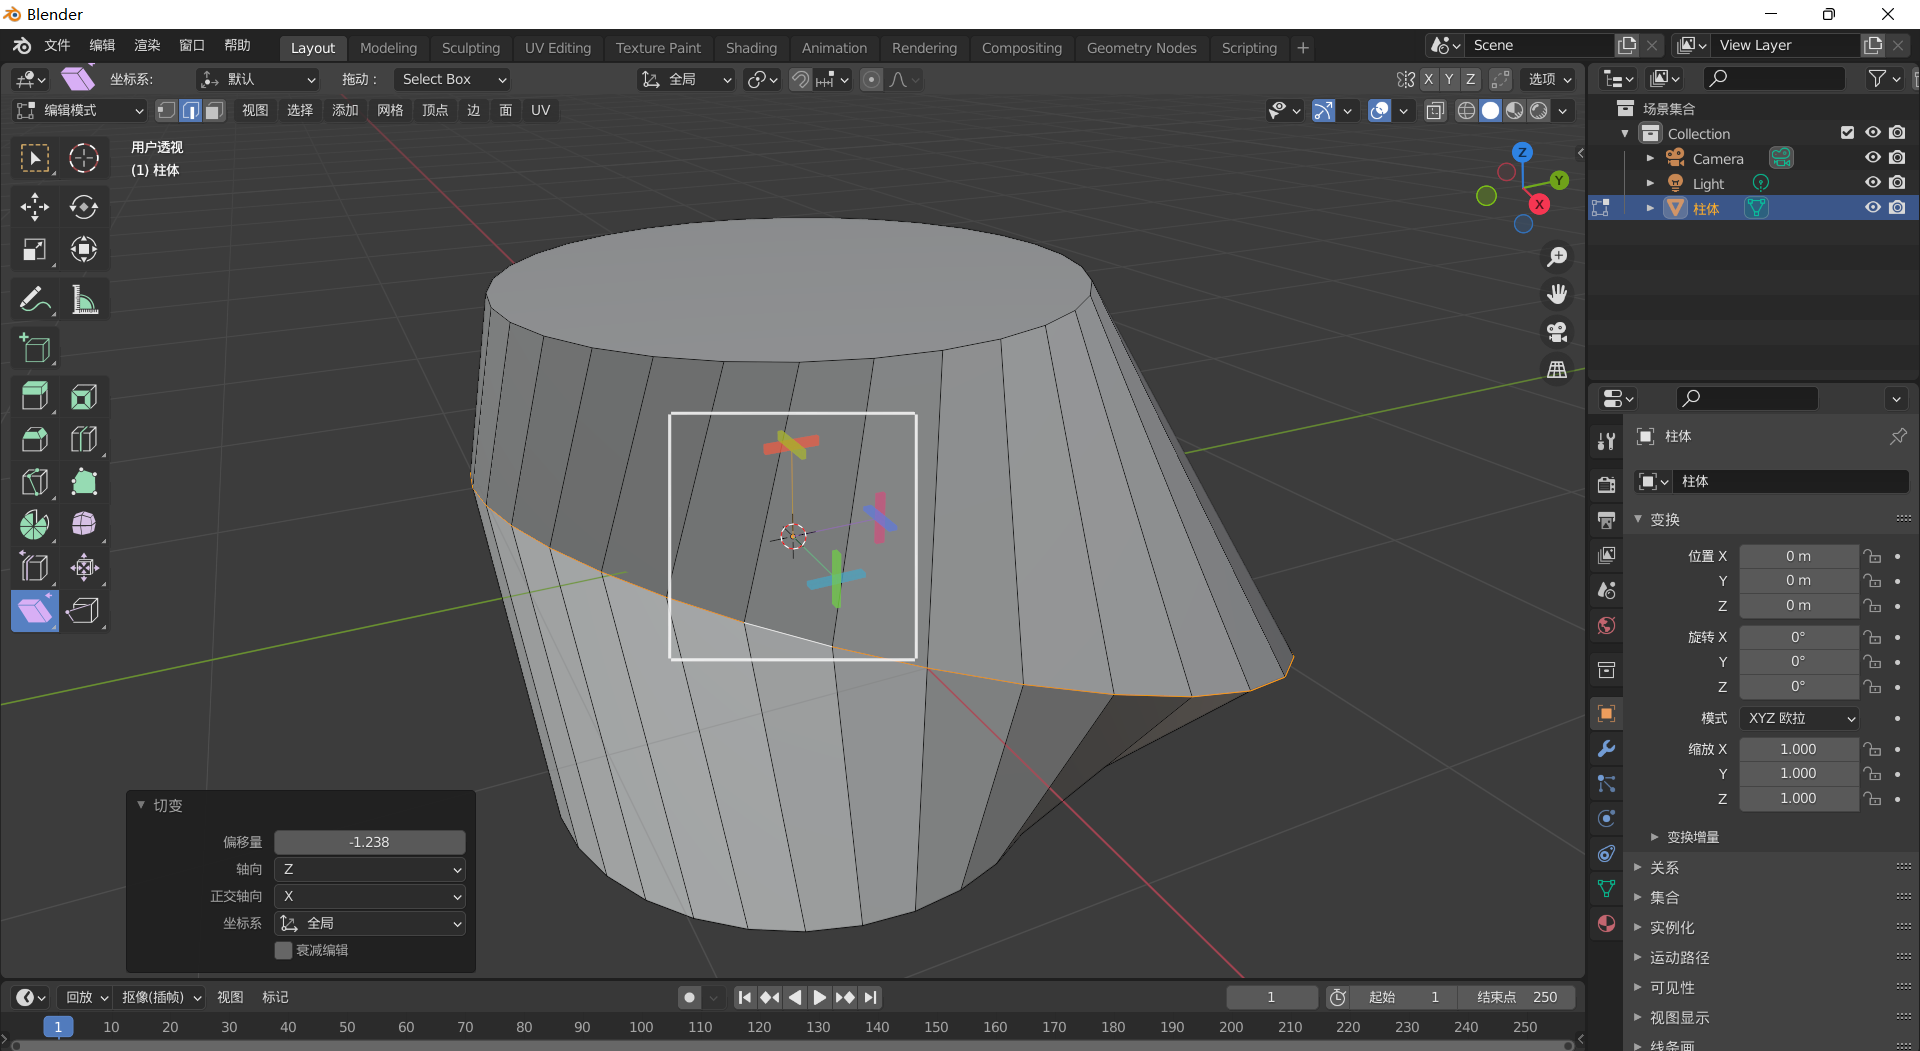Select the Annotate tool

(35, 299)
